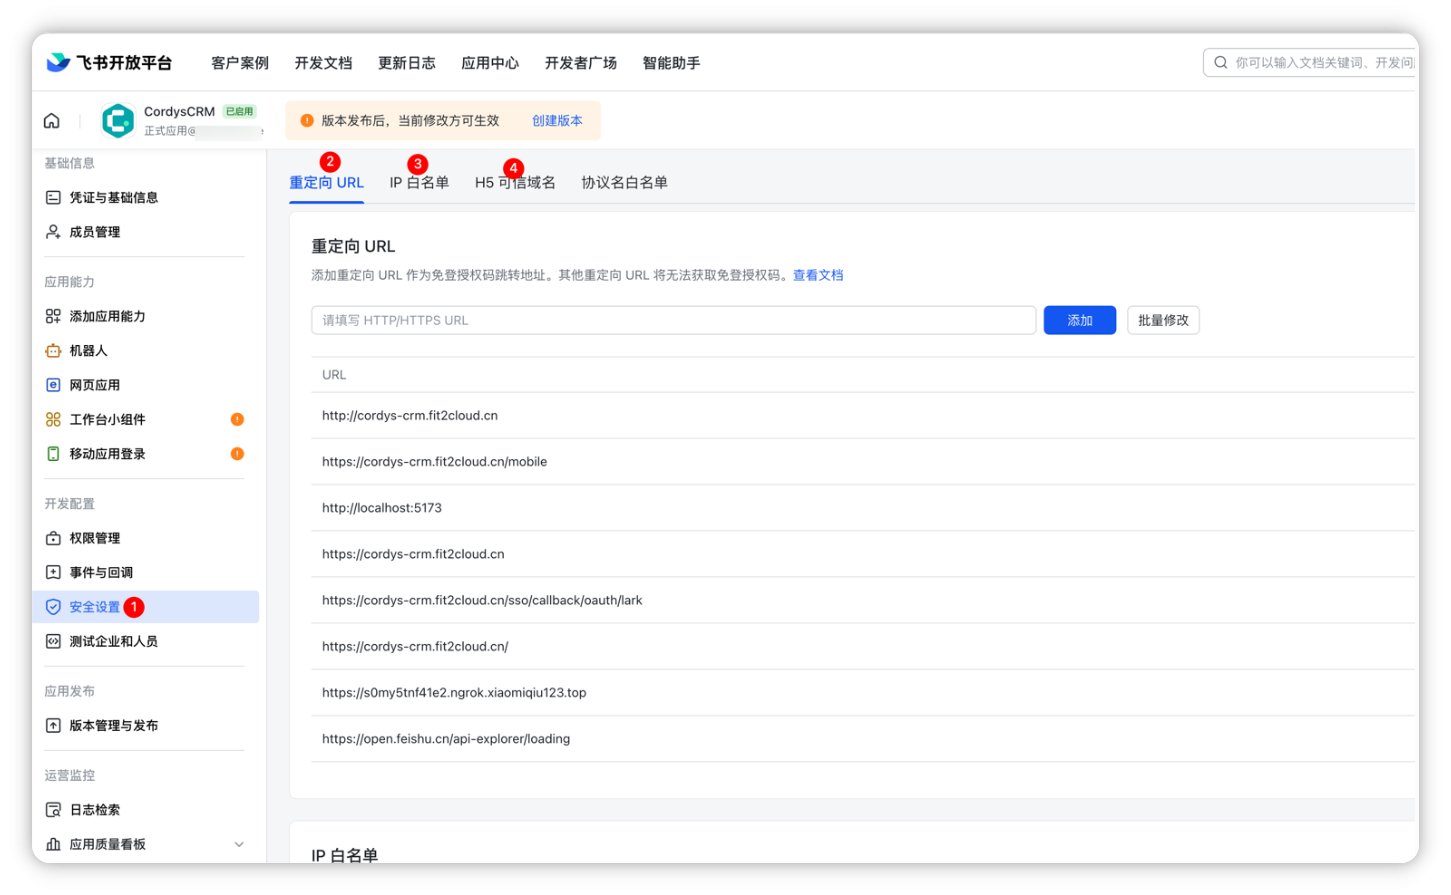This screenshot has height=895, width=1451.
Task: Open 应用中心 in top navigation
Action: [490, 63]
